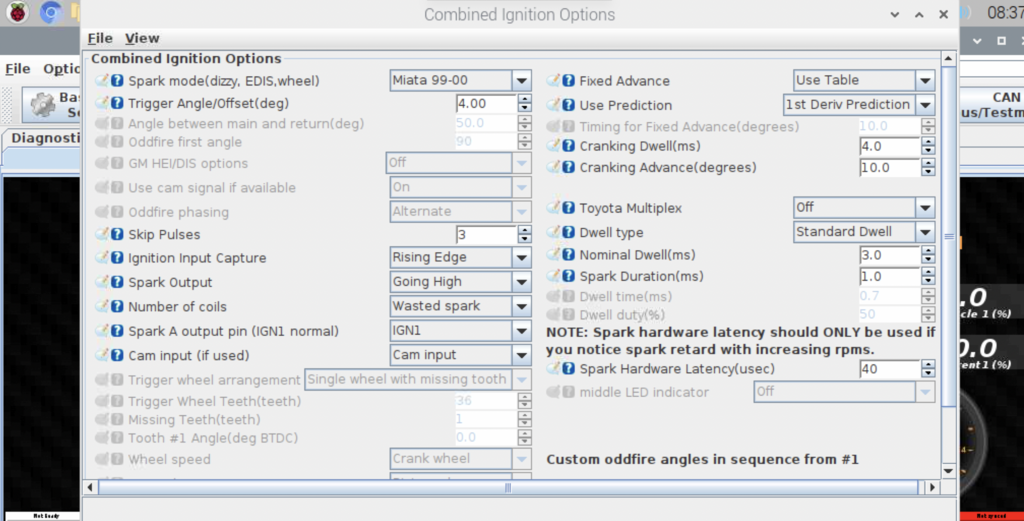Show help for Number of coils
1024x521 pixels.
(x=117, y=306)
